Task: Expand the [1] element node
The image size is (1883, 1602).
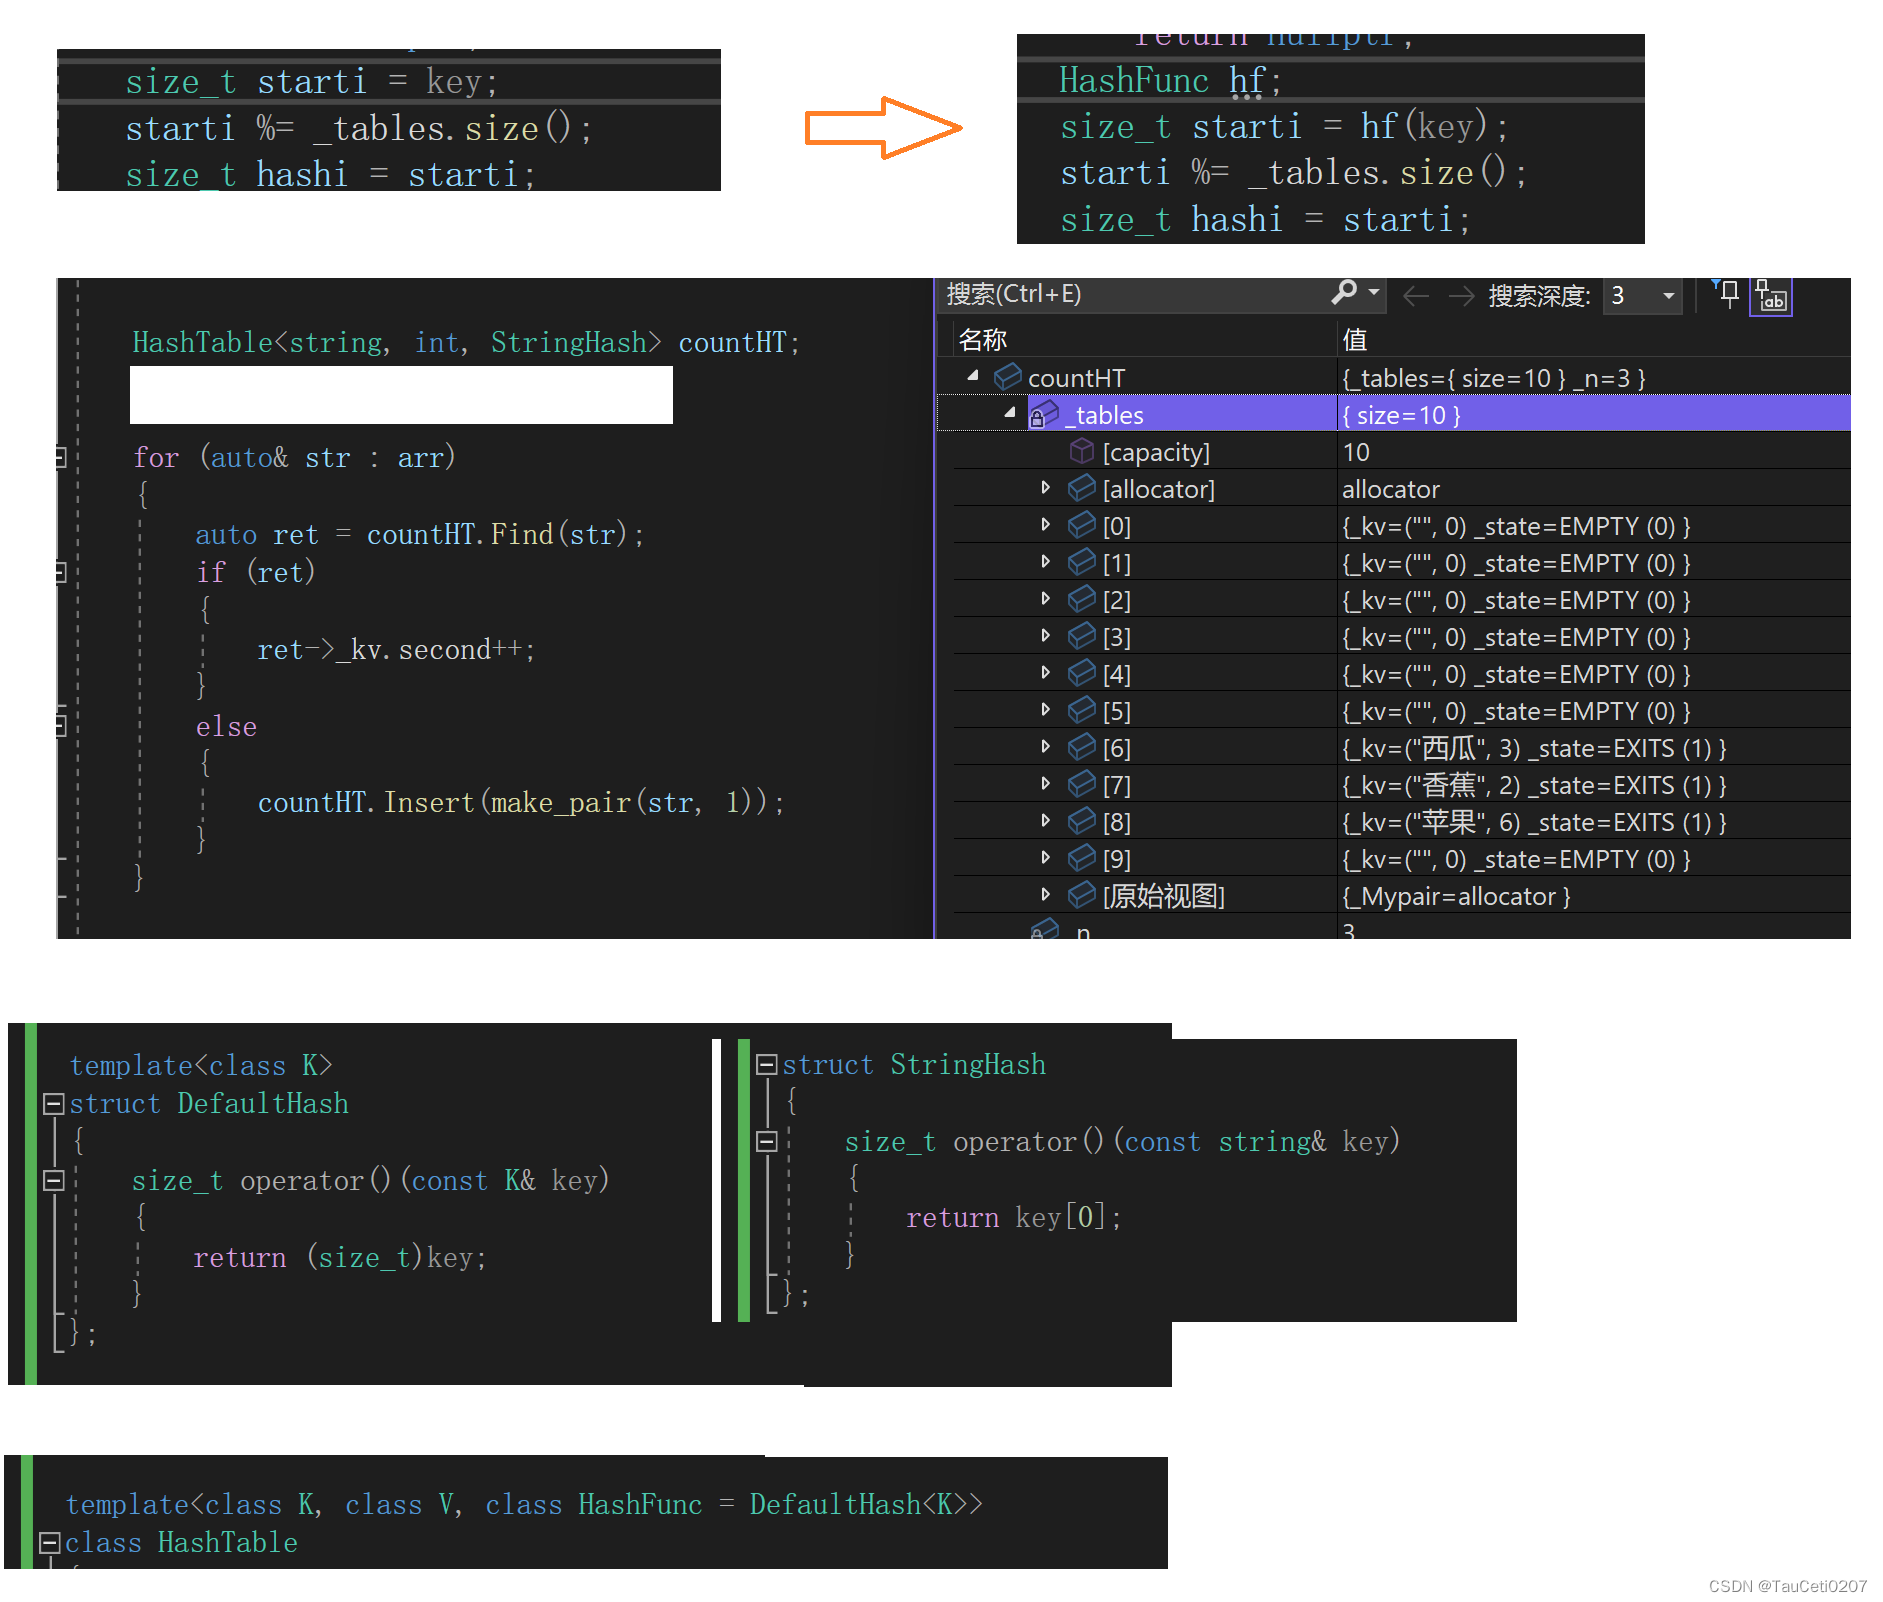Action: (1045, 561)
